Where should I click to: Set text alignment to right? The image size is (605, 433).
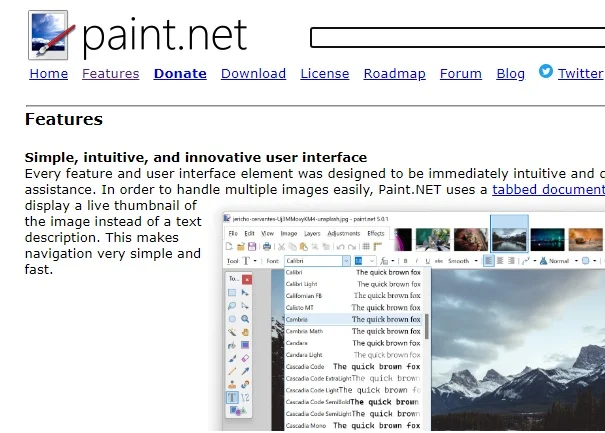tap(511, 261)
